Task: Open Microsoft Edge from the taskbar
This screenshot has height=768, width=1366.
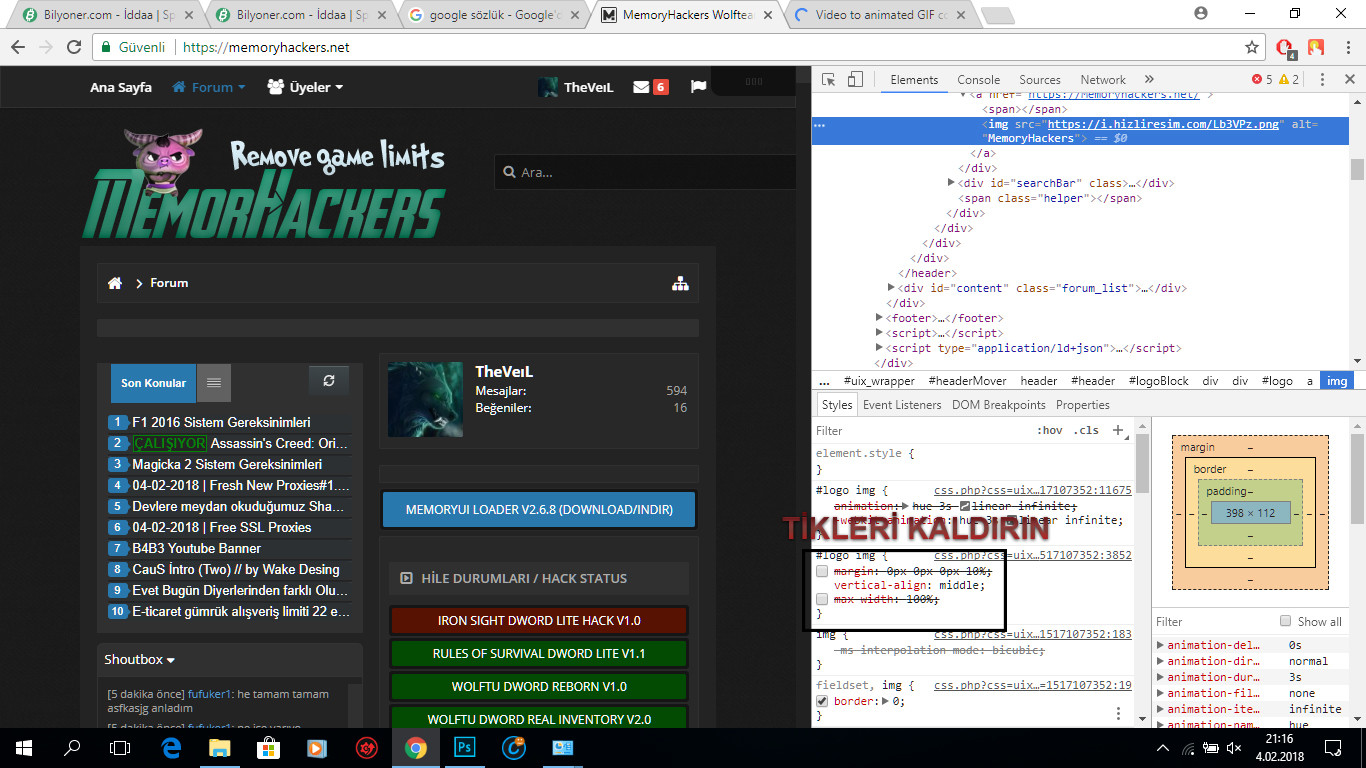Action: click(170, 747)
